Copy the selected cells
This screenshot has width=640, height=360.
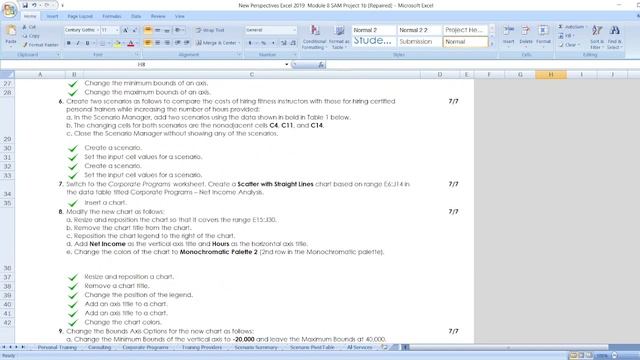[31, 36]
